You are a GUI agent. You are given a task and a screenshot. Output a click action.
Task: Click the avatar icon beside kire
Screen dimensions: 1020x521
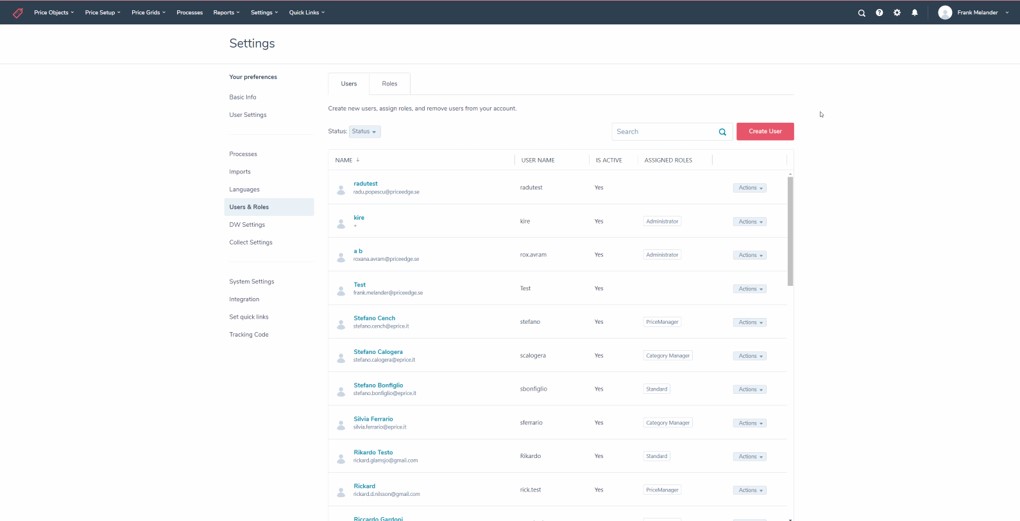pos(340,224)
